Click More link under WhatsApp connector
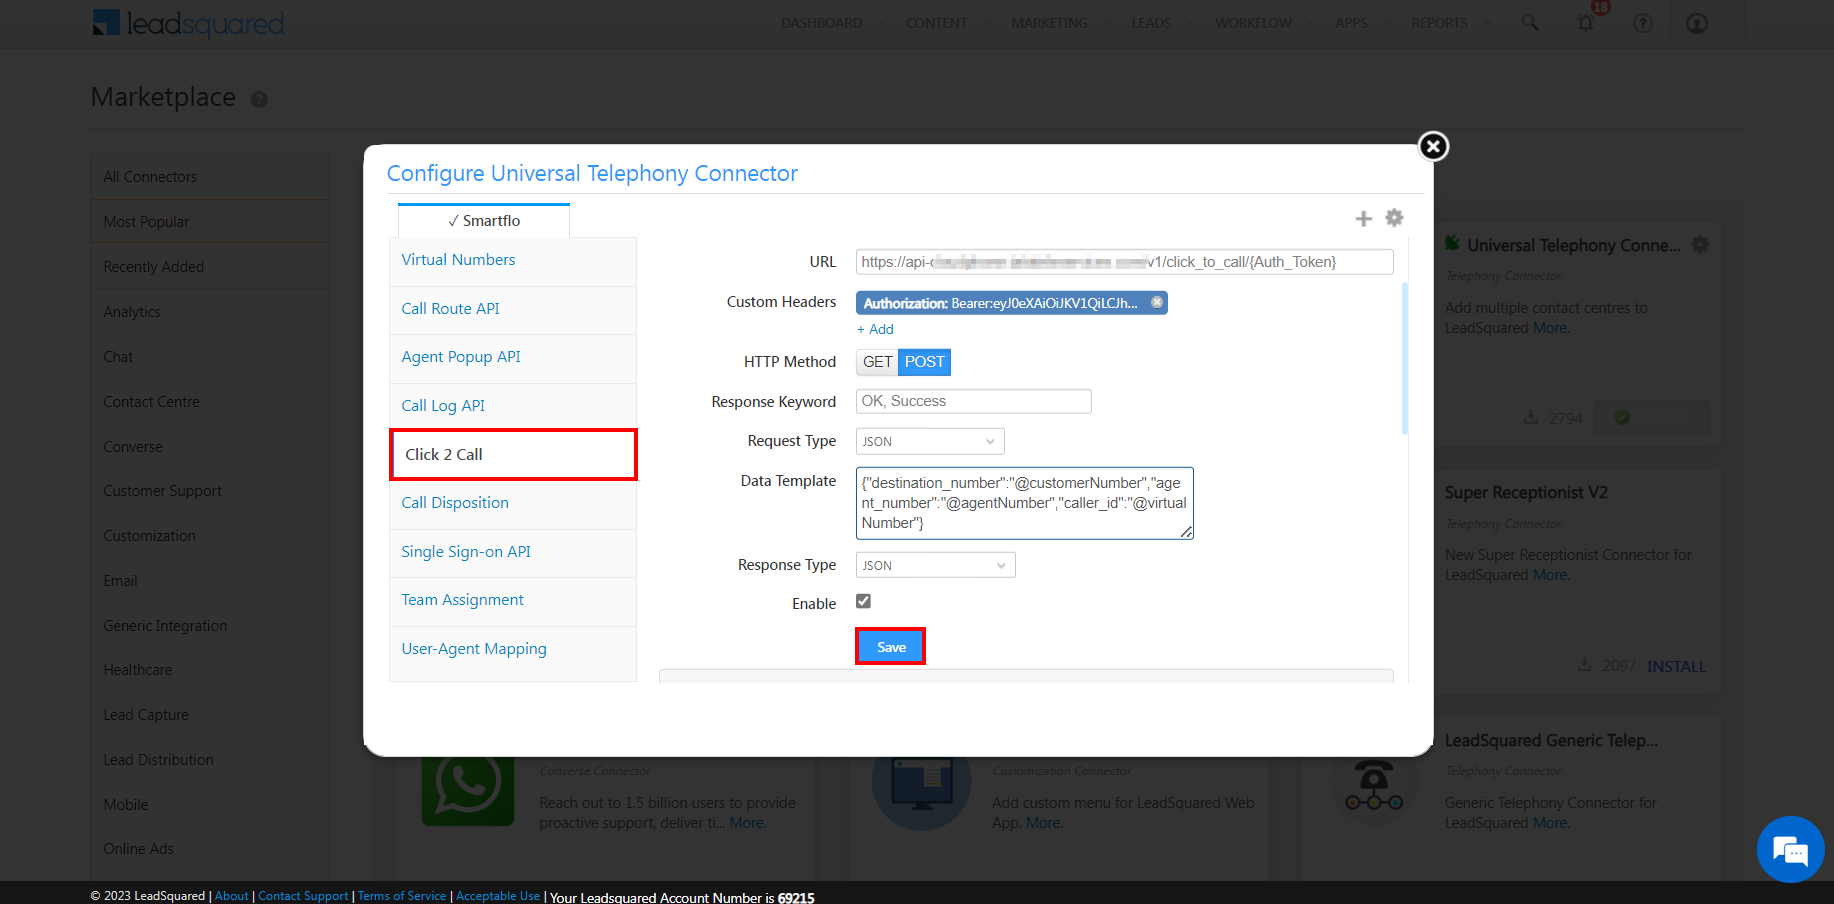 (x=747, y=823)
